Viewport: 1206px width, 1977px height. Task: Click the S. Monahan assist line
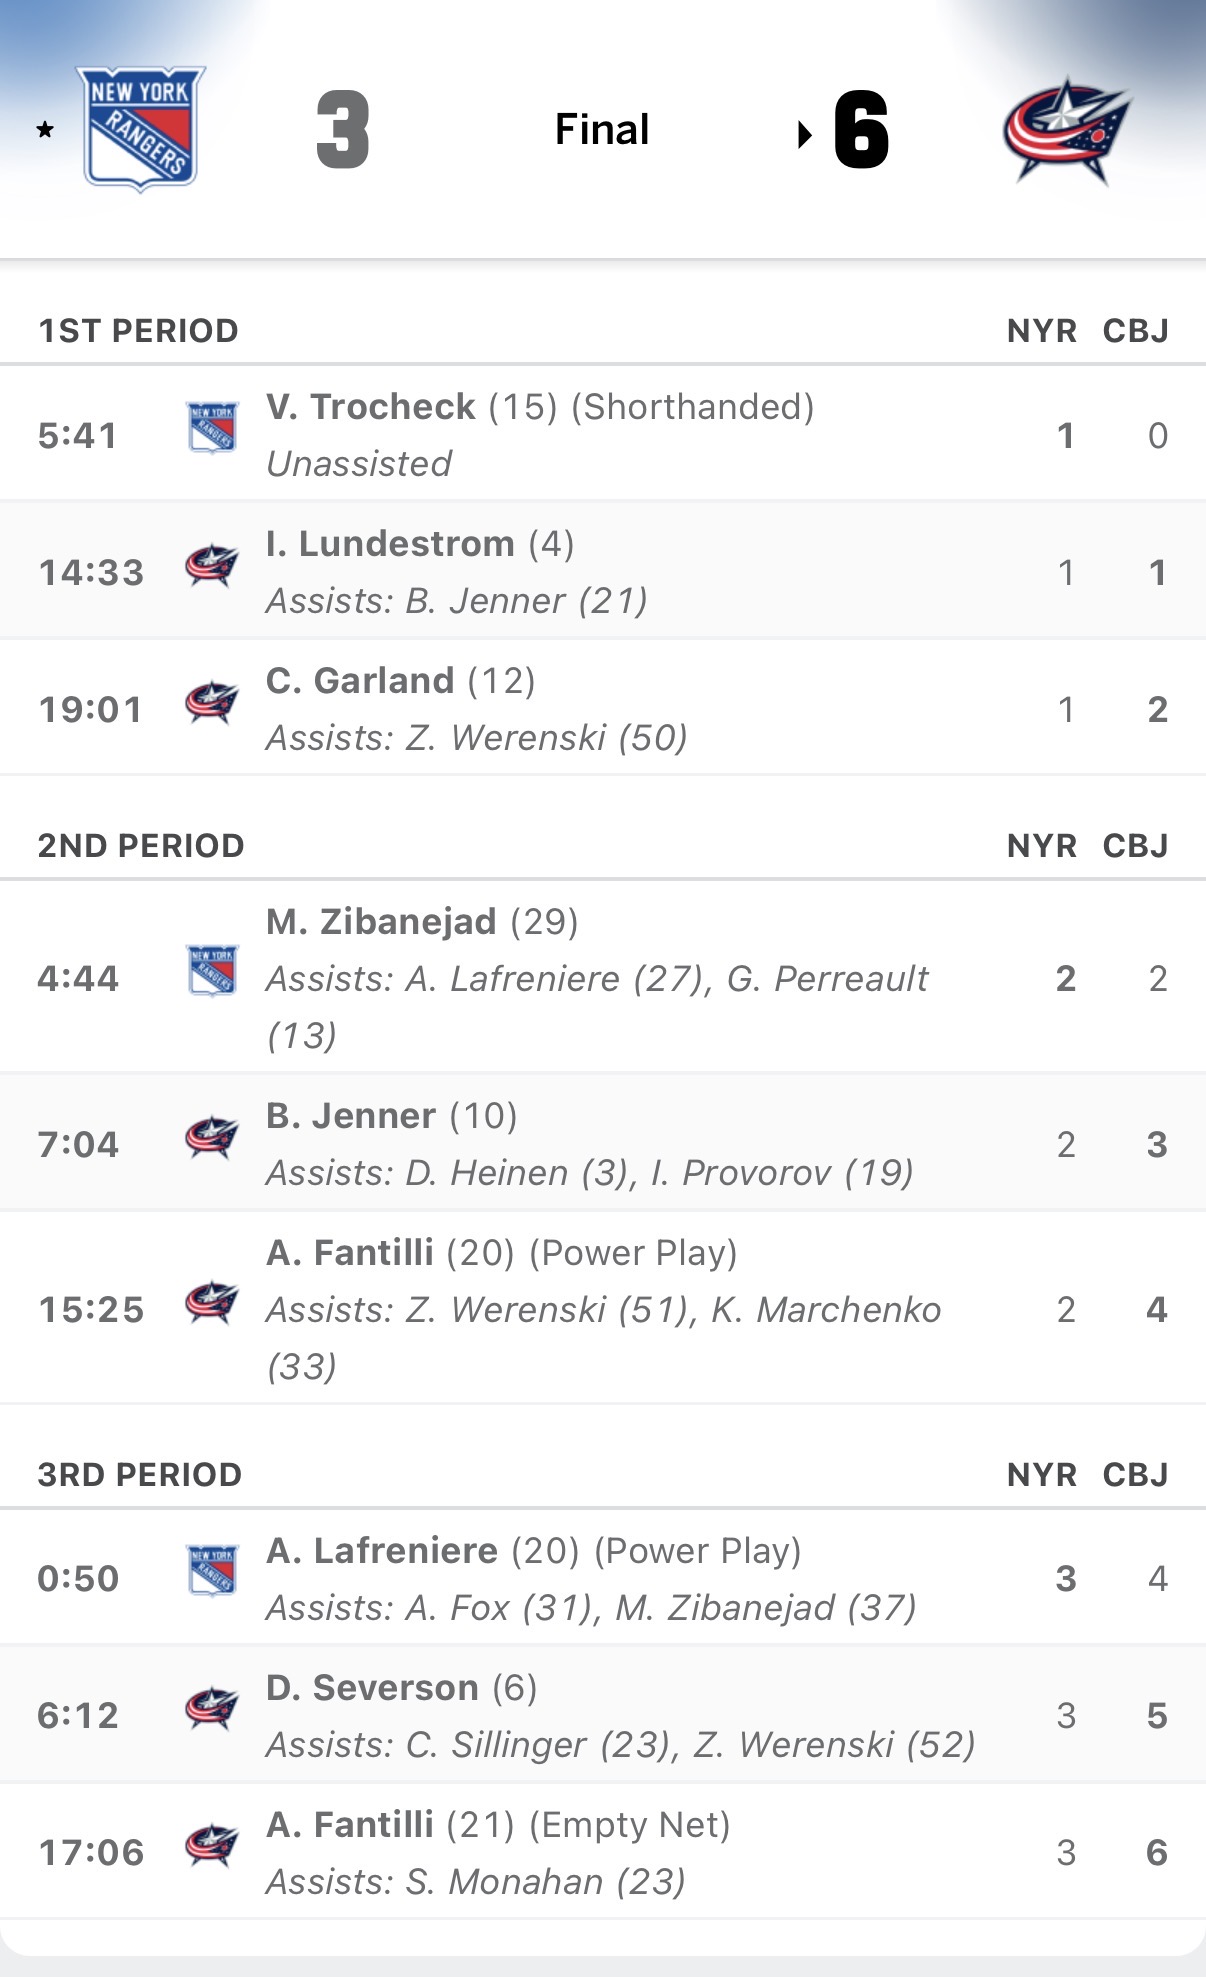[x=476, y=1882]
